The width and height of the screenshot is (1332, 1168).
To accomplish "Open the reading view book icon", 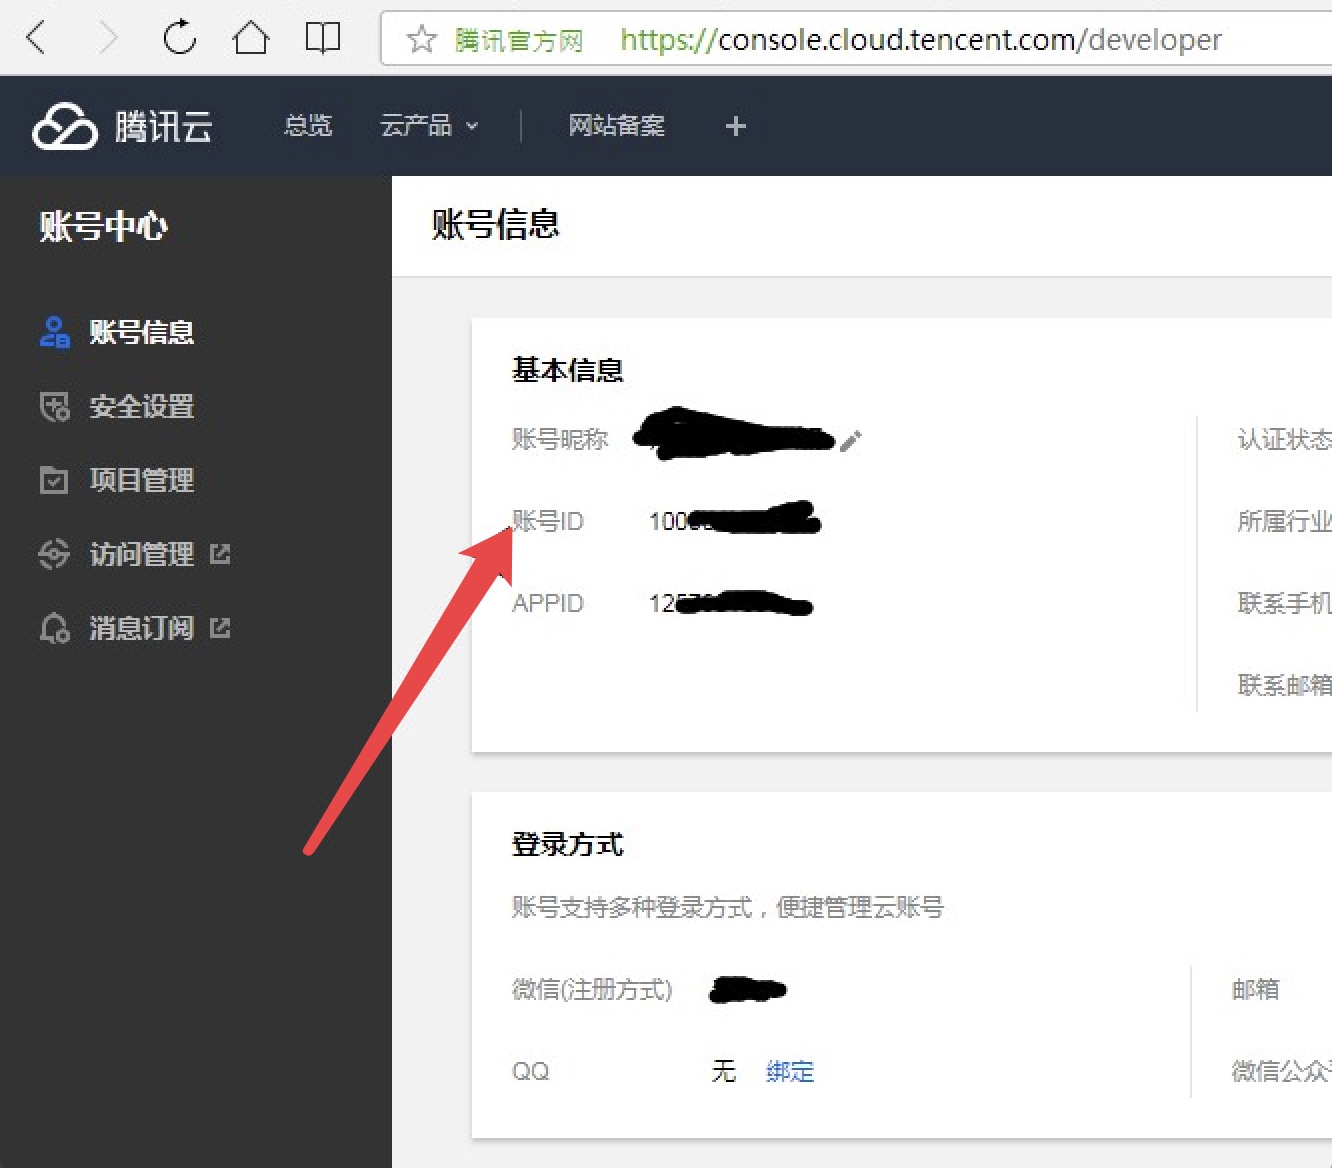I will tap(322, 38).
